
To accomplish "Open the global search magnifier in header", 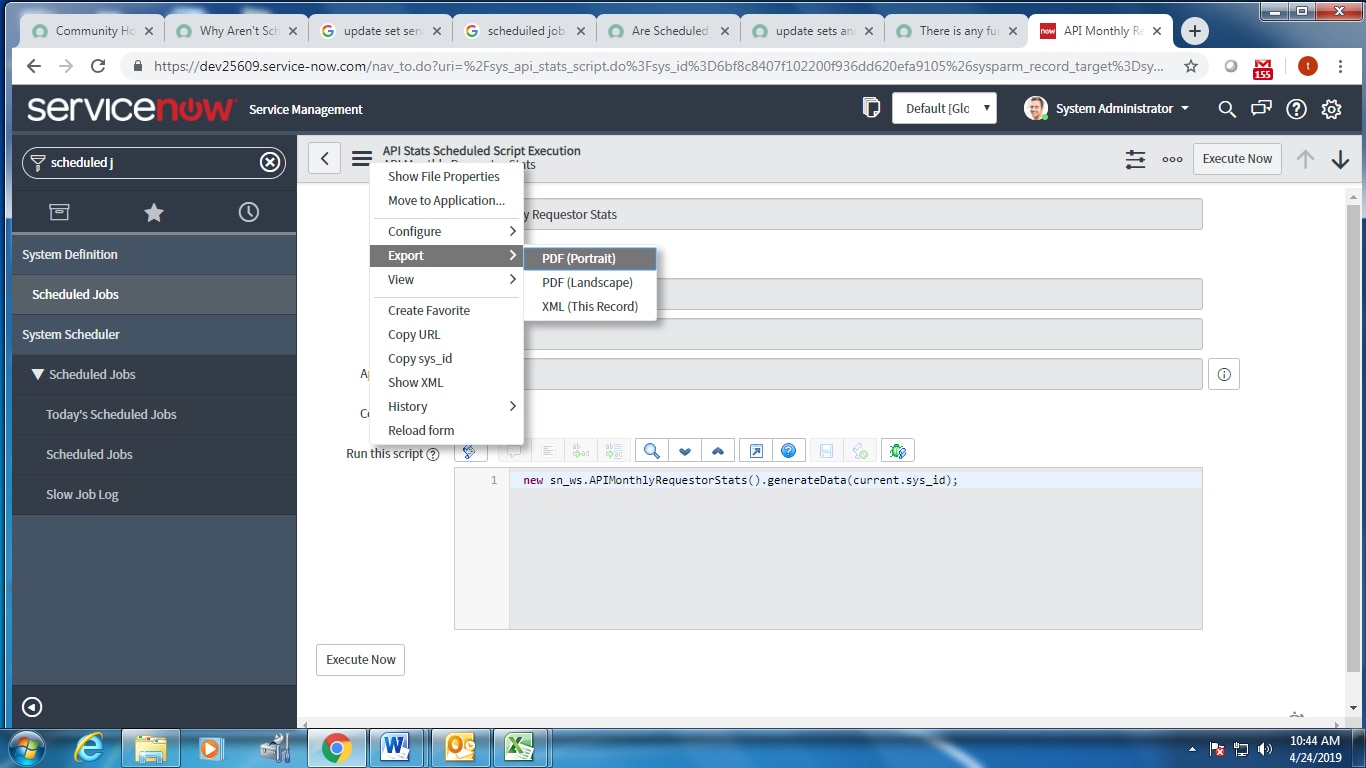I will pyautogui.click(x=1227, y=109).
